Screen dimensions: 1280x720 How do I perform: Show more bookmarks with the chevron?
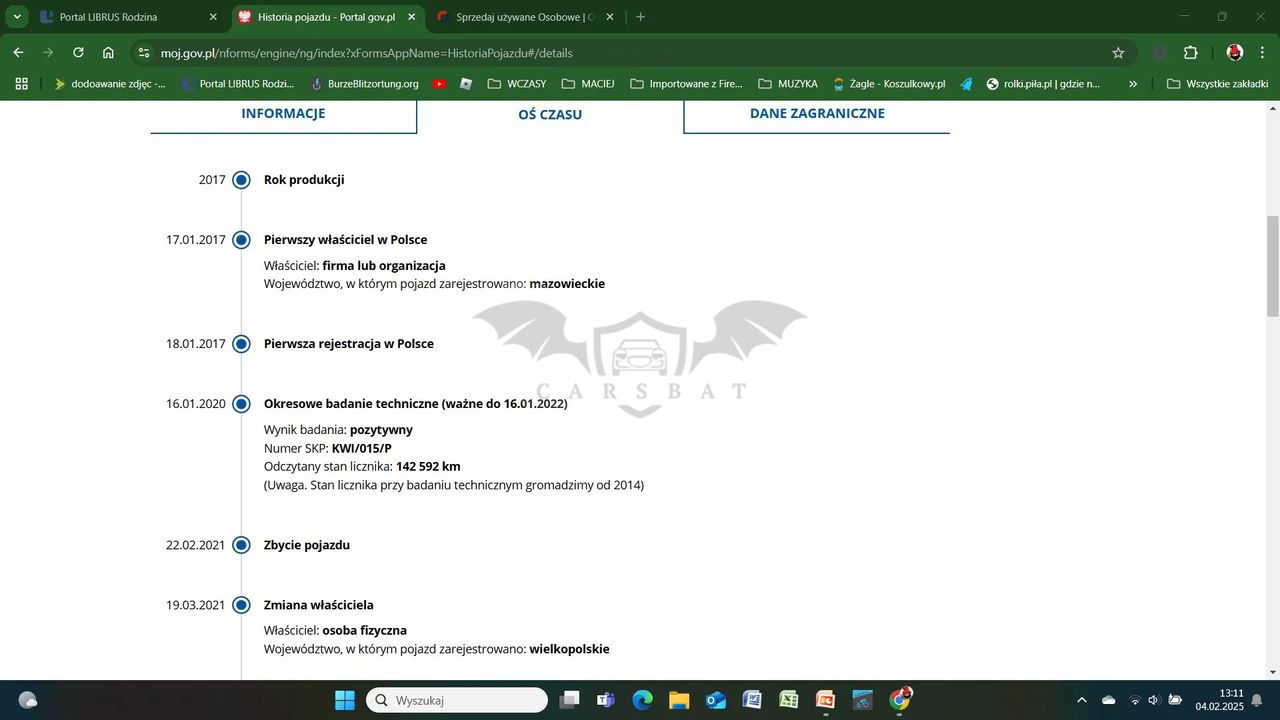click(x=1133, y=84)
